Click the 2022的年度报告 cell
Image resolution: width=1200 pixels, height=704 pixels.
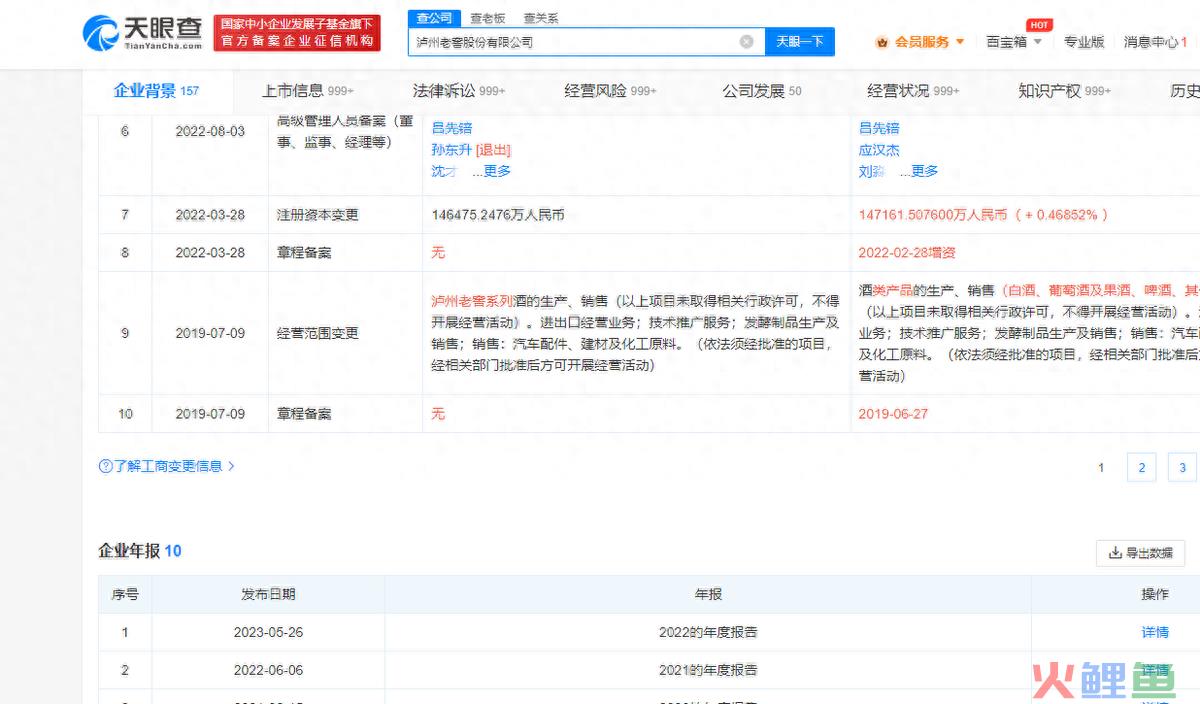click(708, 632)
